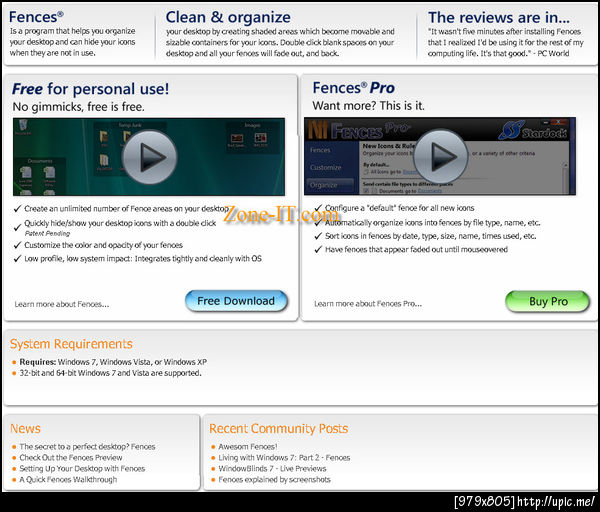Screen dimensions: 600x512
Task: Open community post 'Awesom Fences!'
Action: [248, 447]
